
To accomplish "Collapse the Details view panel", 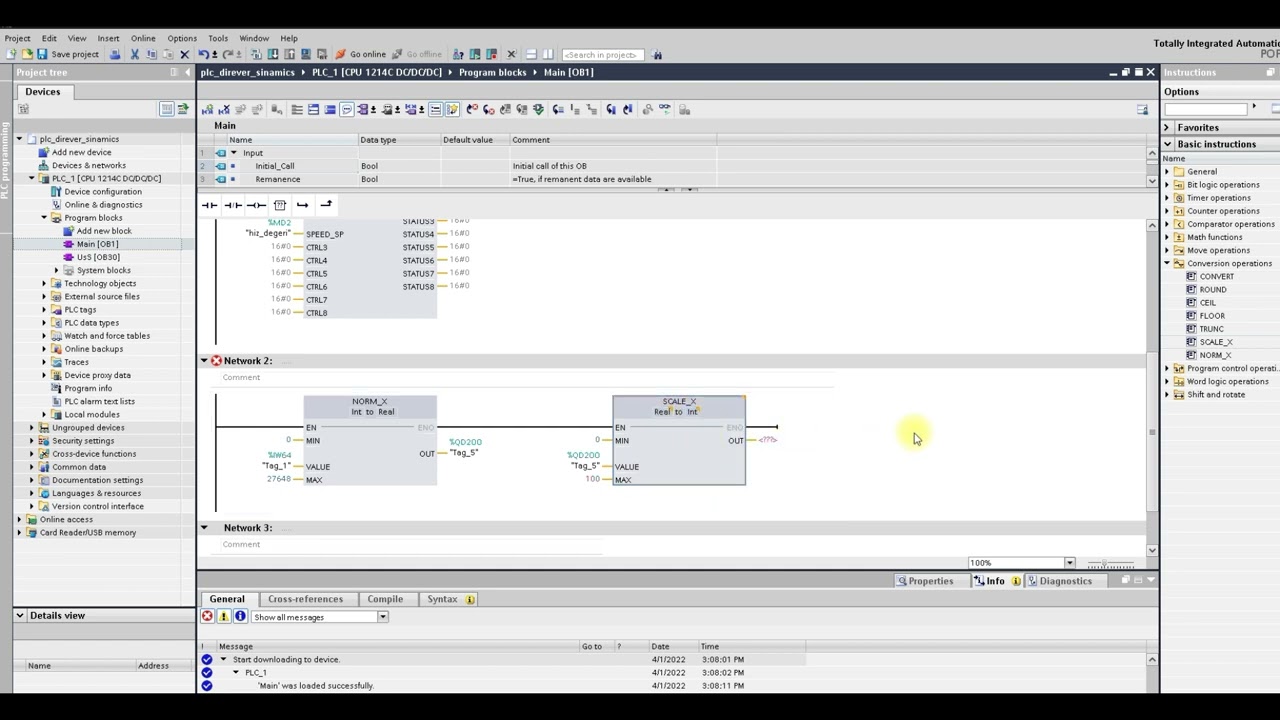I will (19, 616).
